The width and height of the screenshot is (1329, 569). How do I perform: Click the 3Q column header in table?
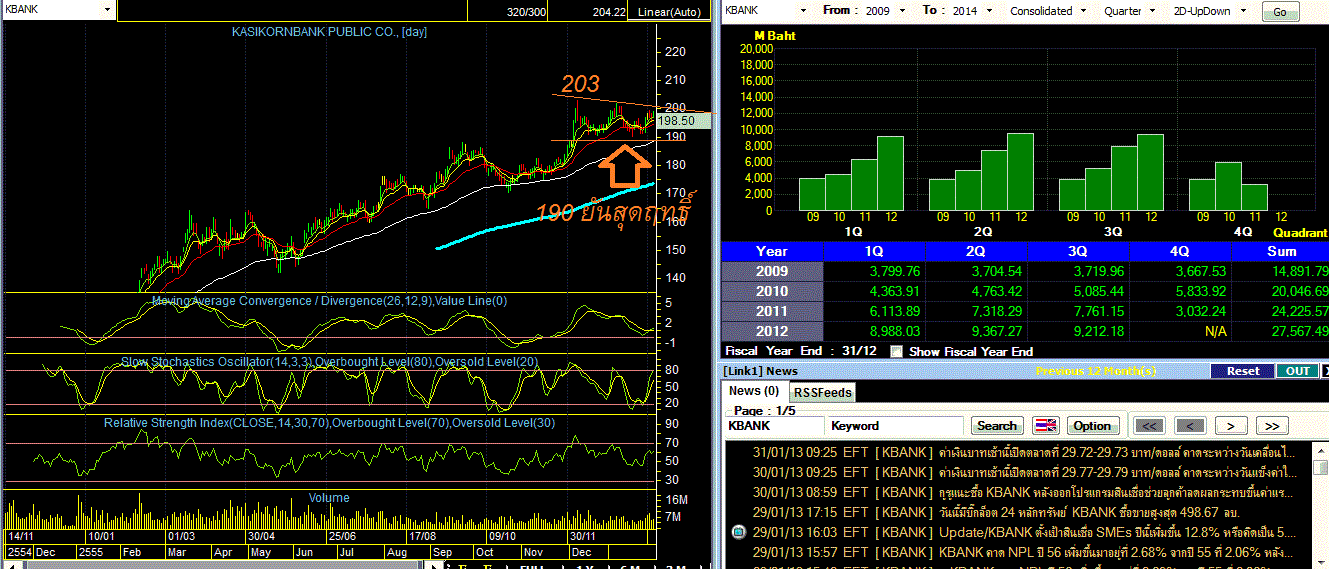1077,251
